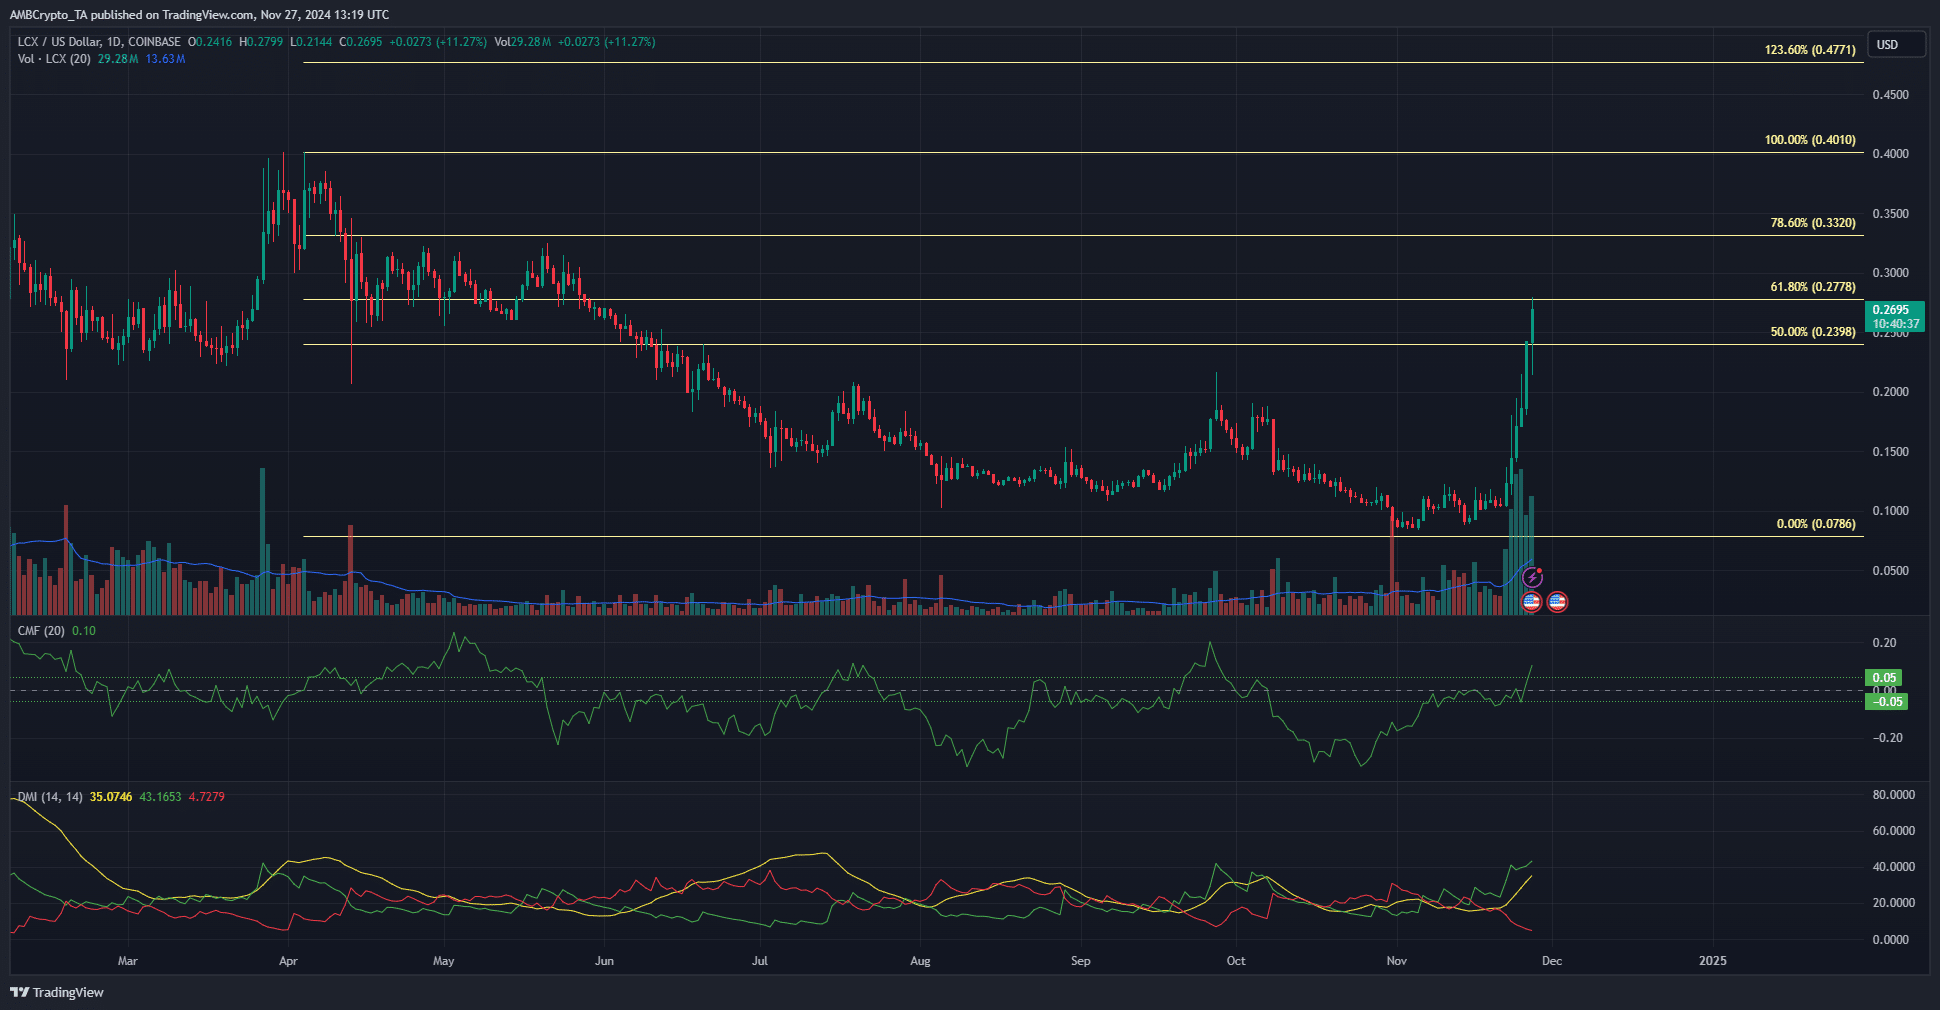
Task: Click the DMI yellow value 35.0746
Action: tap(111, 797)
